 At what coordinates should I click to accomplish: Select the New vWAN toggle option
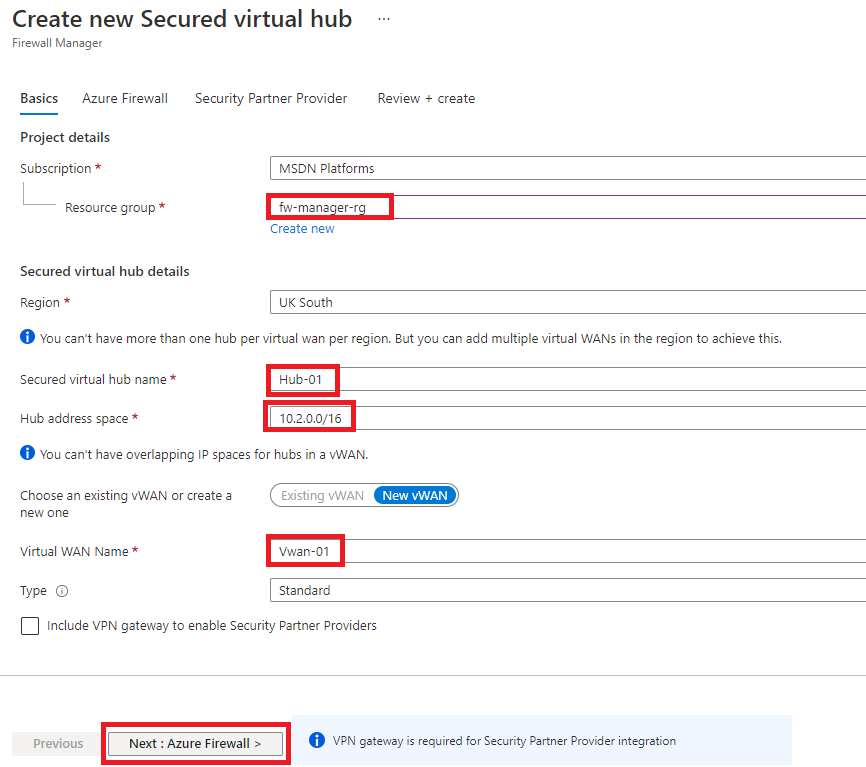click(x=415, y=494)
